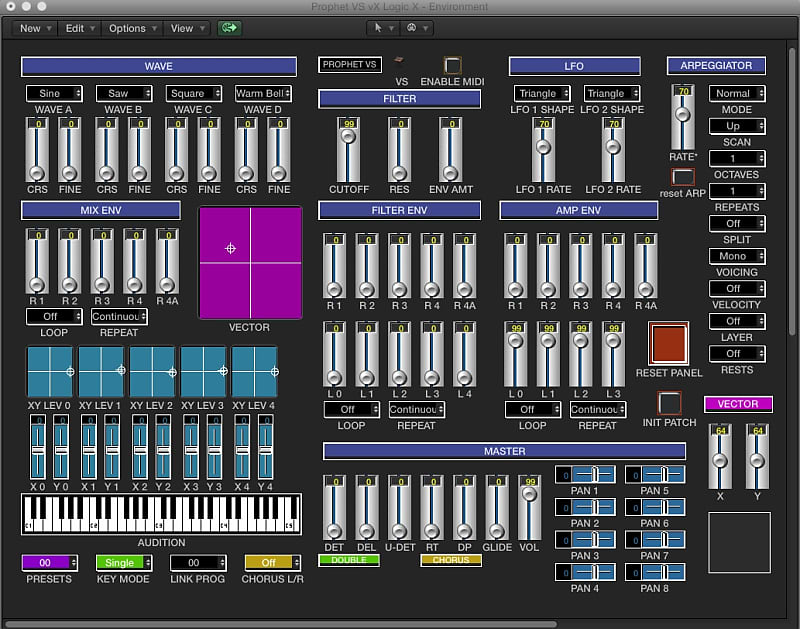Click the VECTOR joystick crosshair pad
The width and height of the screenshot is (800, 629).
coord(231,248)
